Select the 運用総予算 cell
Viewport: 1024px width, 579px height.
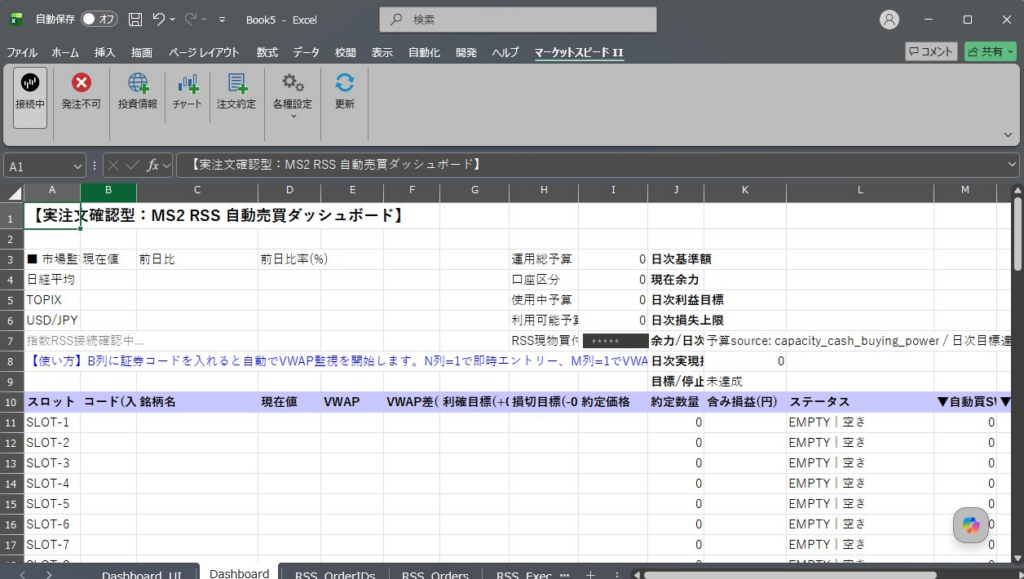pyautogui.click(x=543, y=259)
